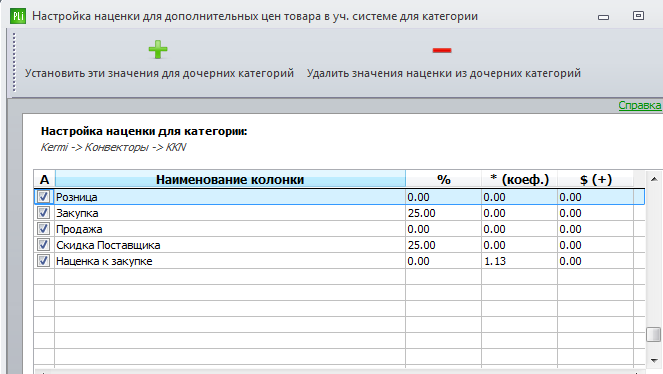
Task: Click Наценка к закупке coefficient 1.13
Action: (520, 261)
